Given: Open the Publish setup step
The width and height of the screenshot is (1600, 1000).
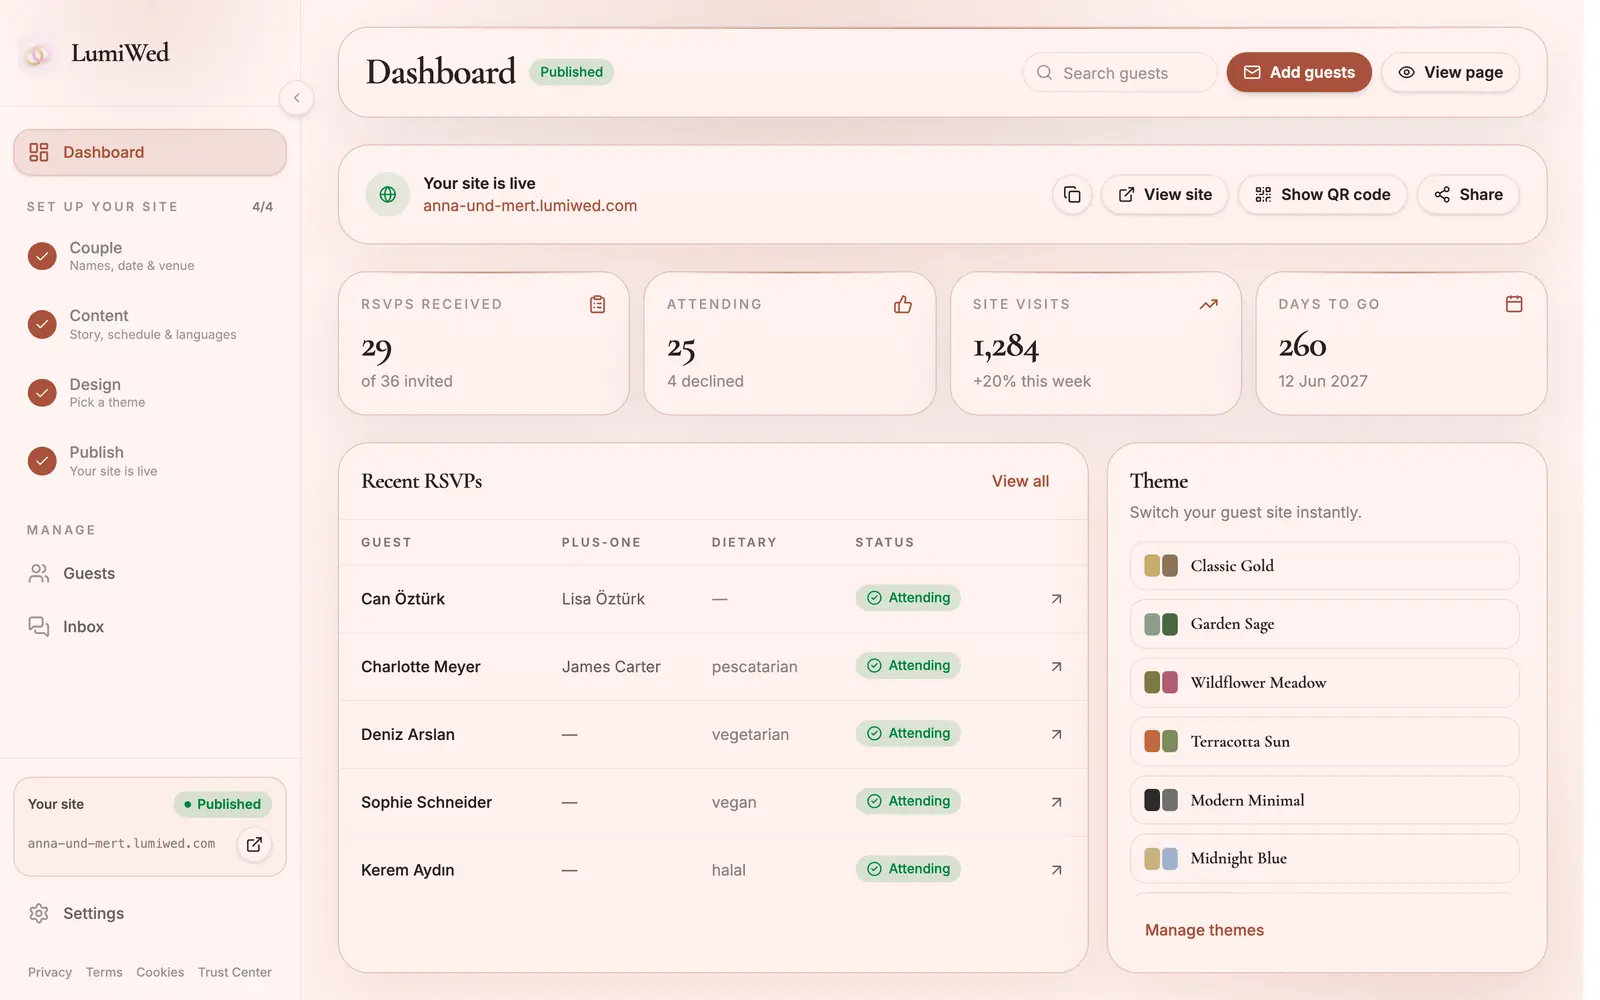Looking at the screenshot, I should pos(150,461).
